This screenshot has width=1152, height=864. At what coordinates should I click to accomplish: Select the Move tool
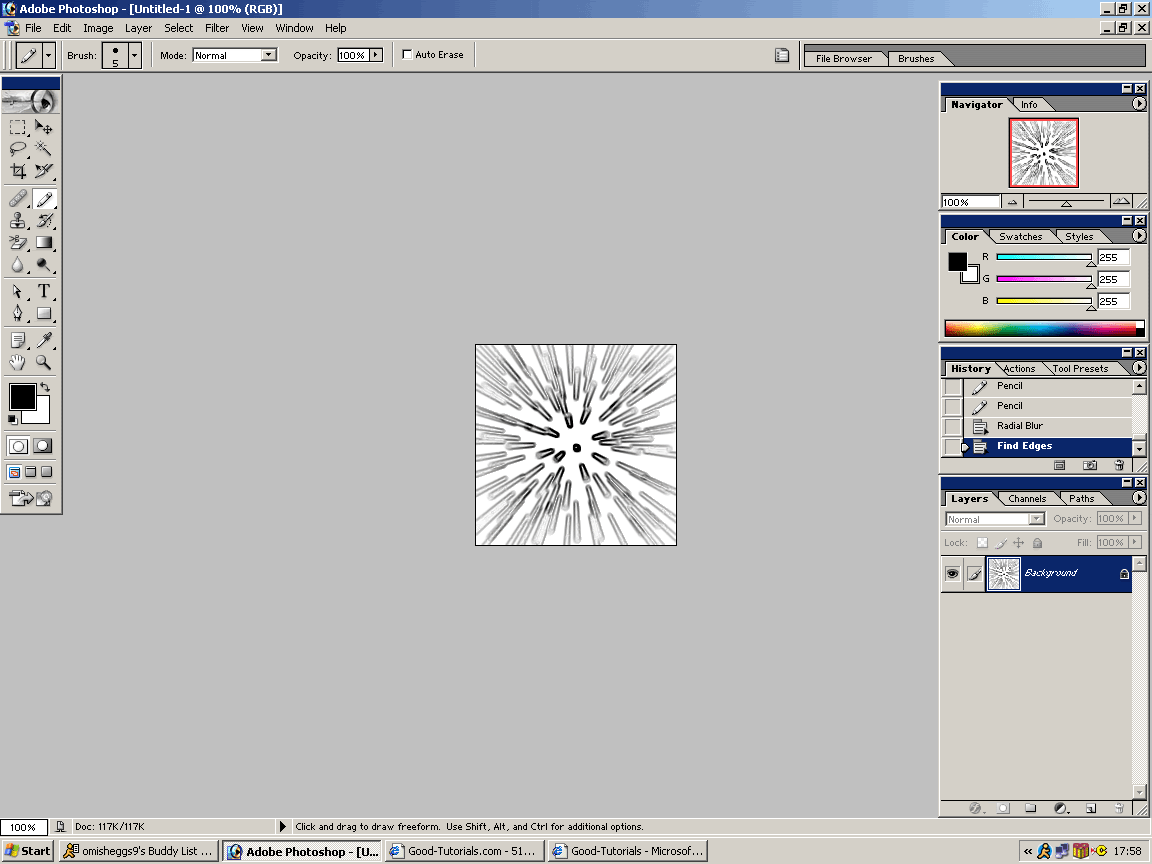(x=43, y=128)
